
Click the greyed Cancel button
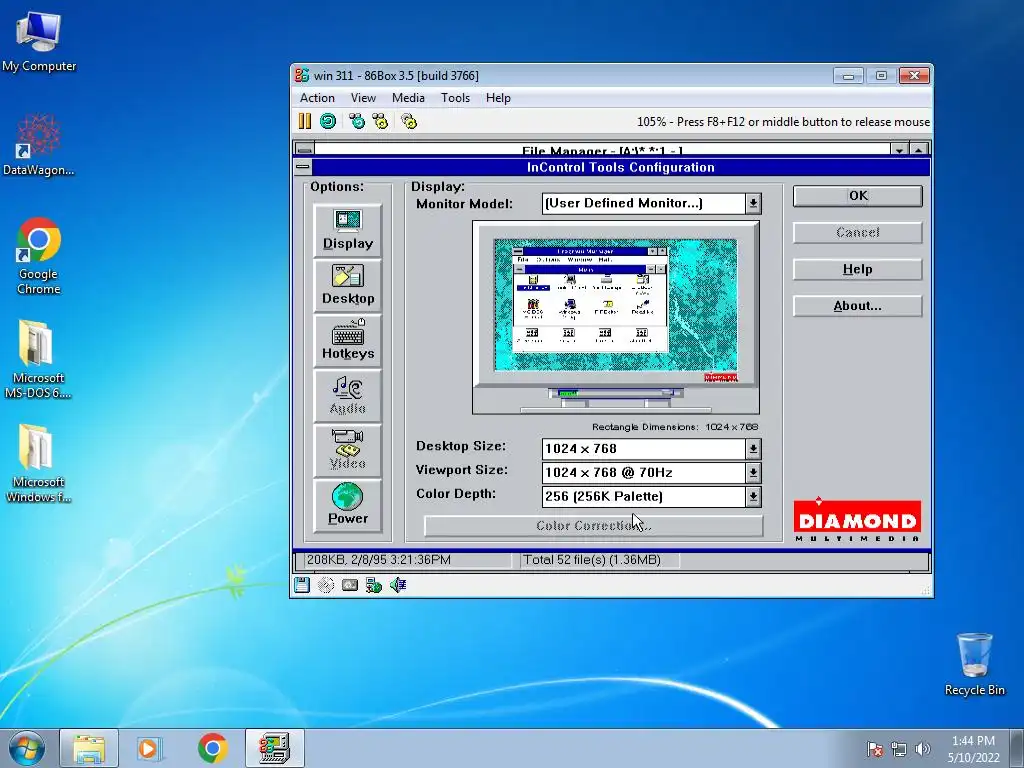coord(857,232)
